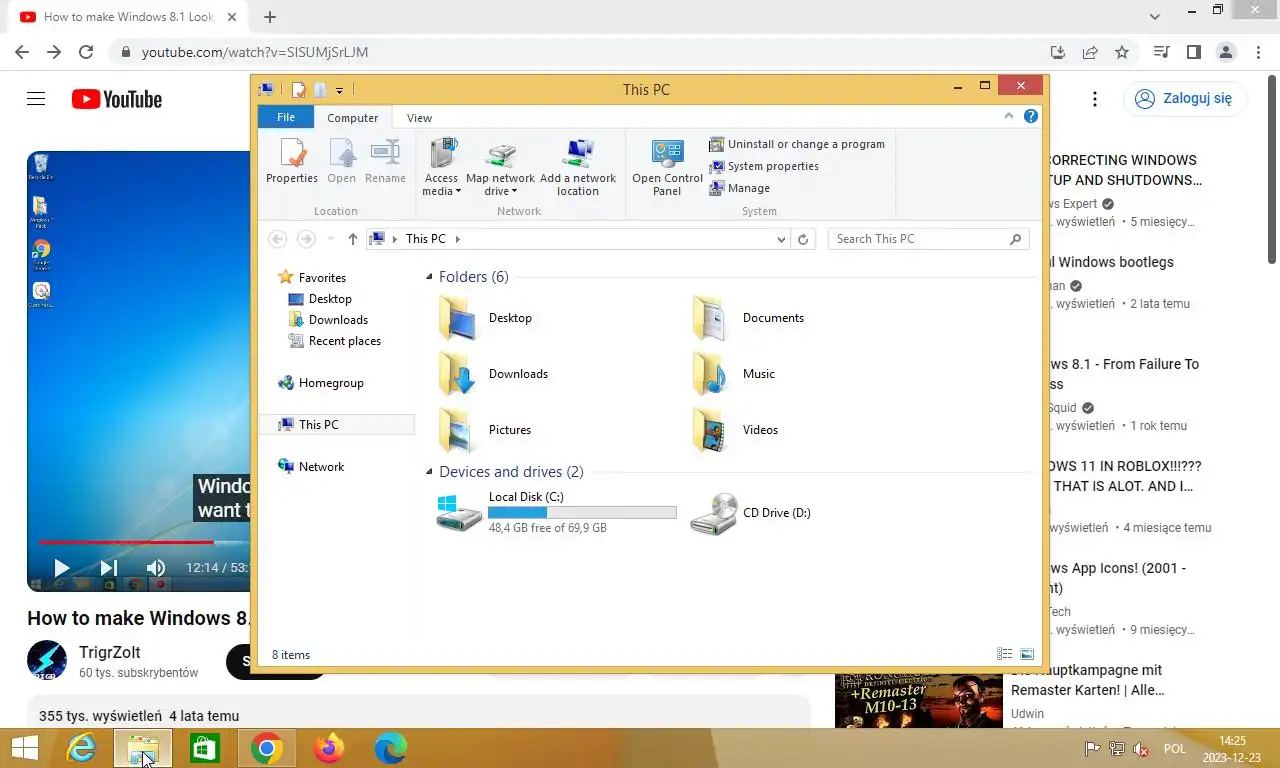Screen dimensions: 1280x768
Task: Click the Search This PC field
Action: tap(928, 239)
